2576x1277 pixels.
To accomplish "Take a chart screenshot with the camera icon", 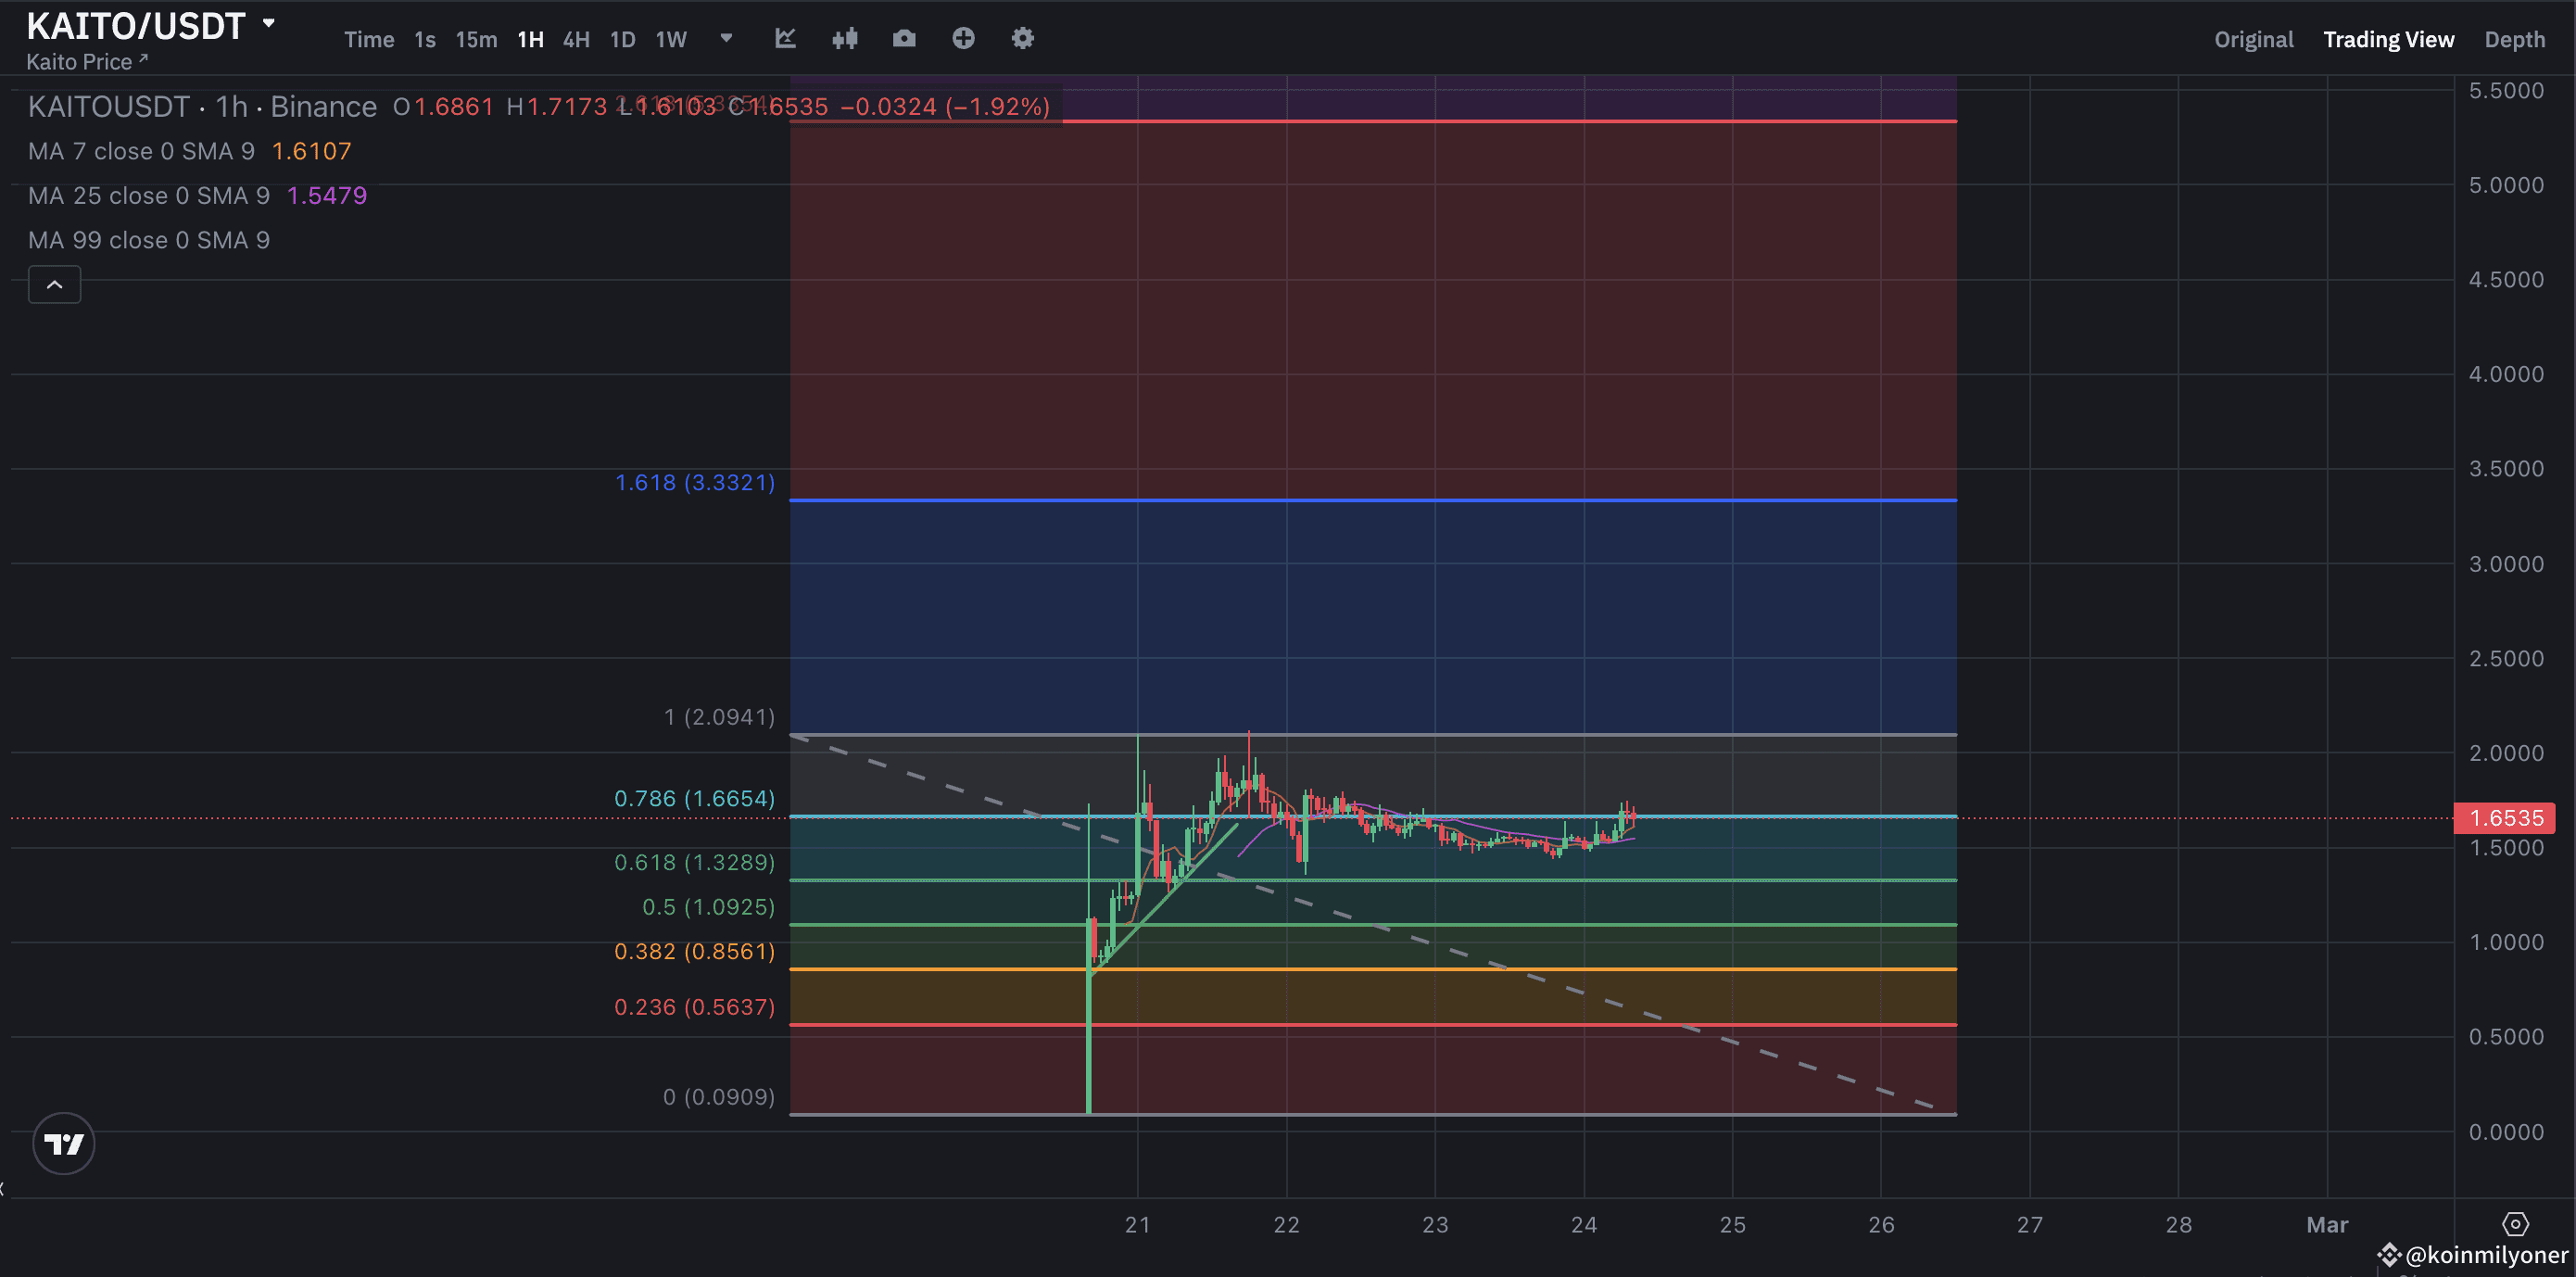I will tap(903, 38).
